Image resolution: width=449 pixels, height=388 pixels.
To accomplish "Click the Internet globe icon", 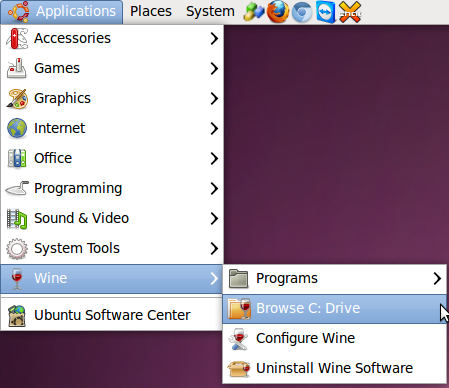I will pos(17,128).
